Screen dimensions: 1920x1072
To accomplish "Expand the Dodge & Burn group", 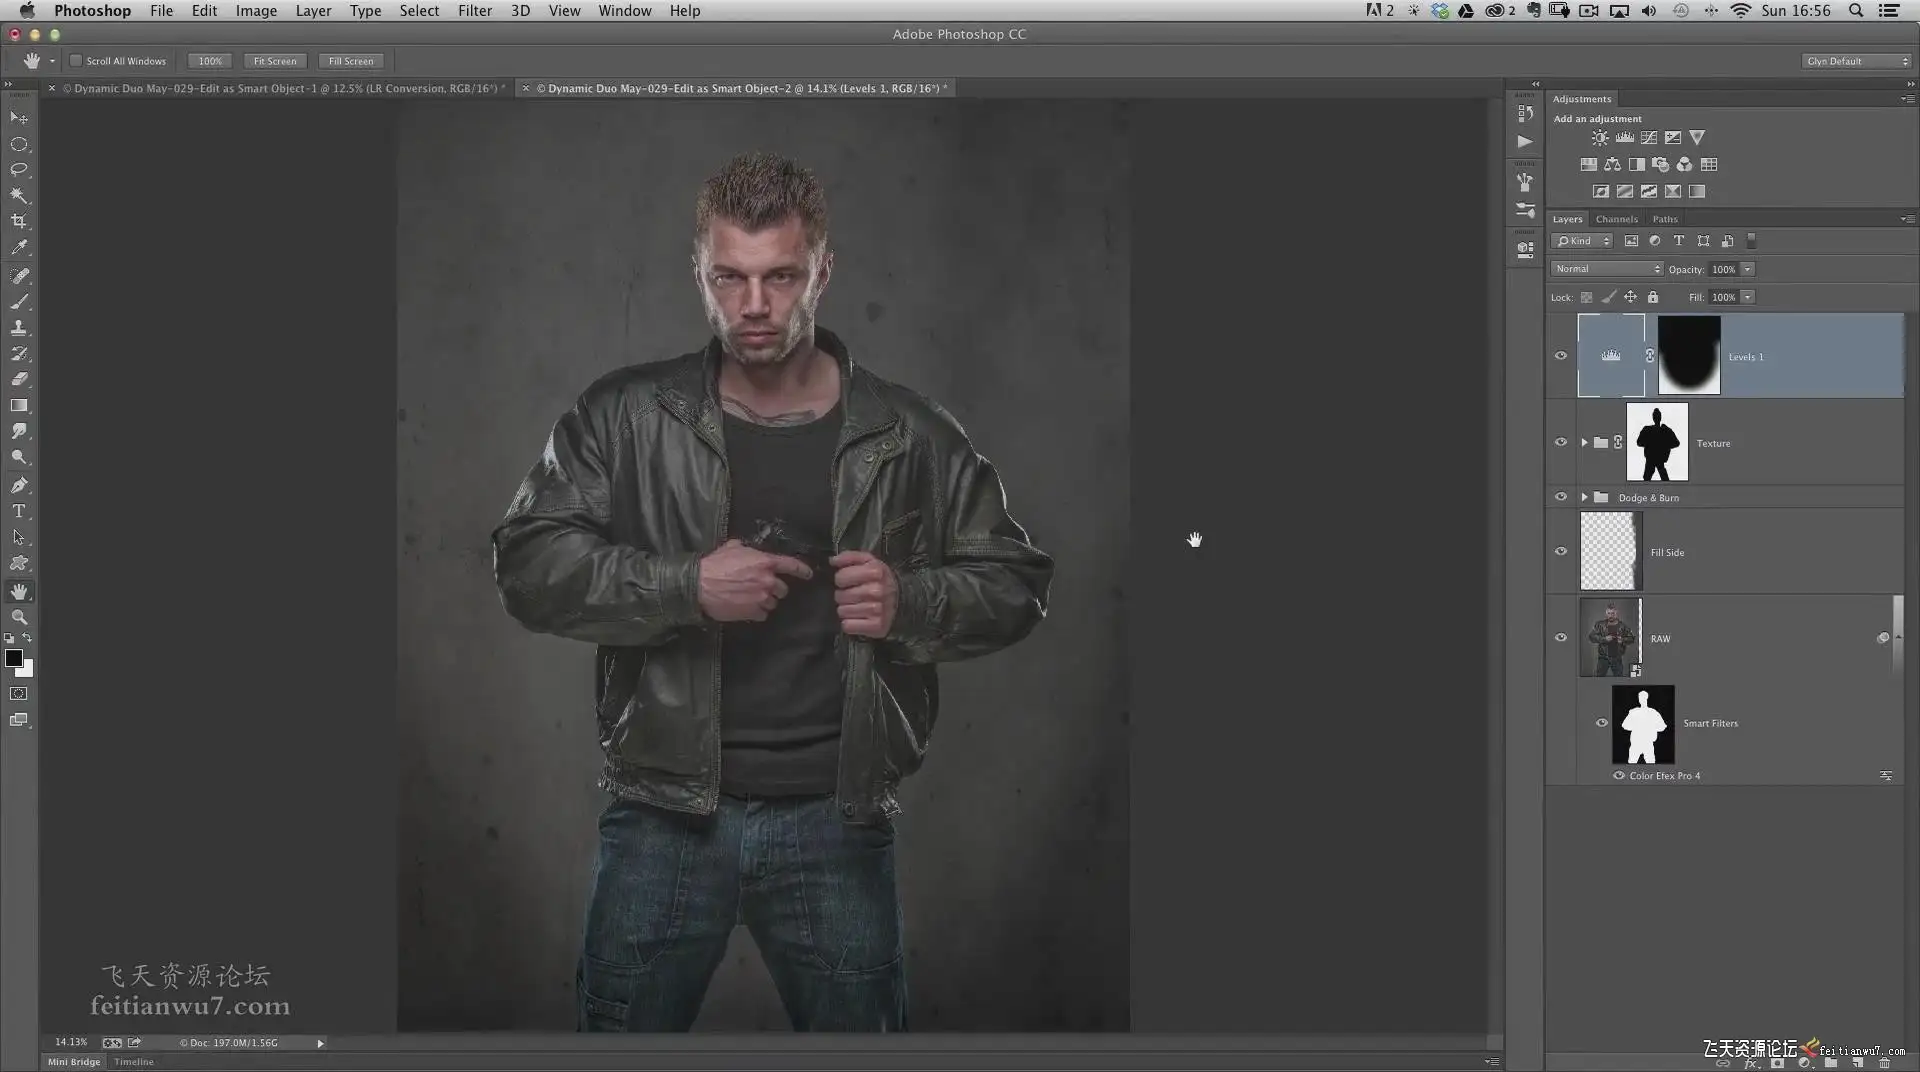I will (1584, 497).
